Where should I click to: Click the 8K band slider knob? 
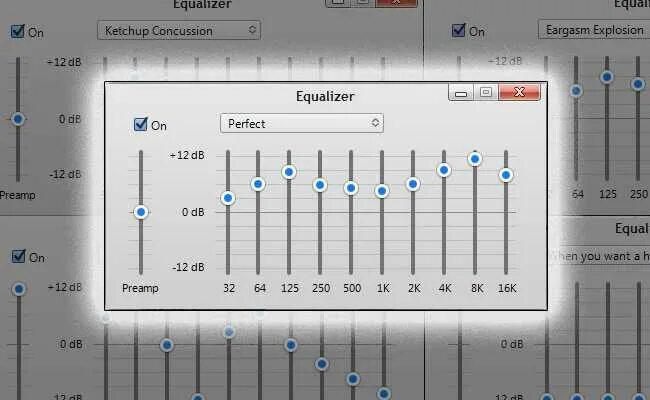475,159
